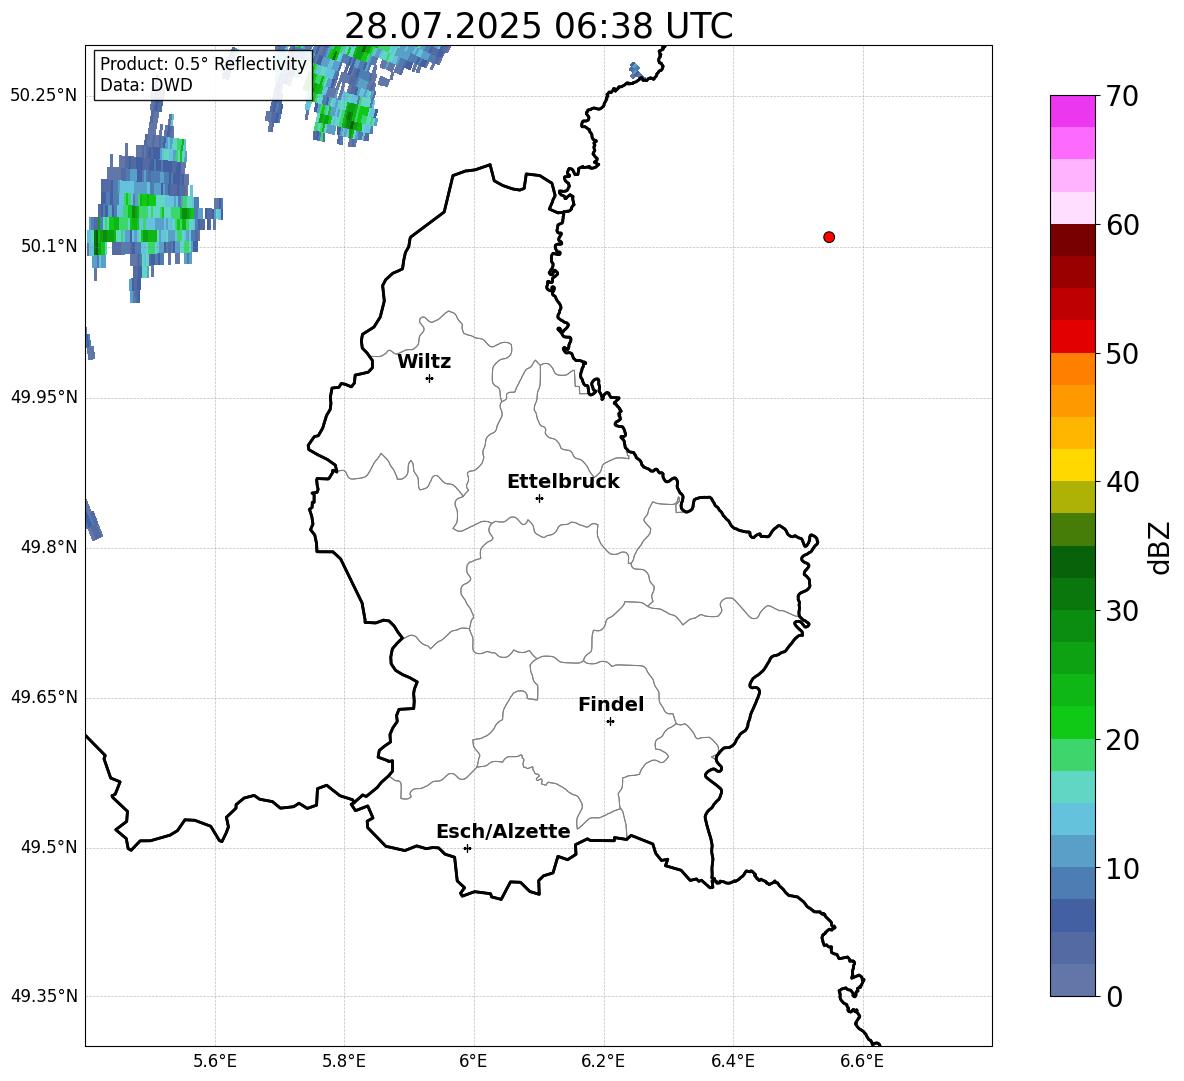Image resolution: width=1184 pixels, height=1081 pixels.
Task: Click the Esch/Alzette city label
Action: (503, 831)
